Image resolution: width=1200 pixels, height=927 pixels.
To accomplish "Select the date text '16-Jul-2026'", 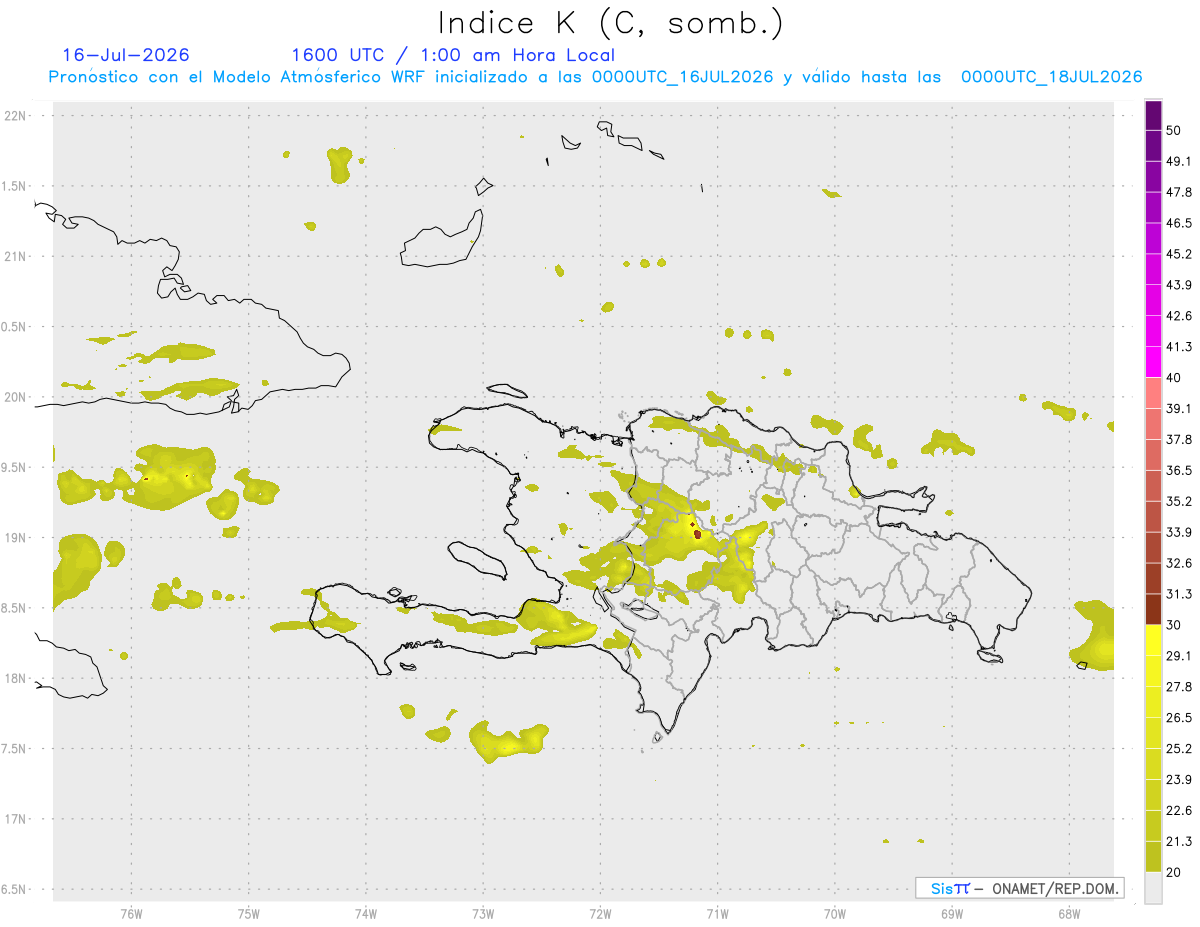I will click(x=126, y=55).
